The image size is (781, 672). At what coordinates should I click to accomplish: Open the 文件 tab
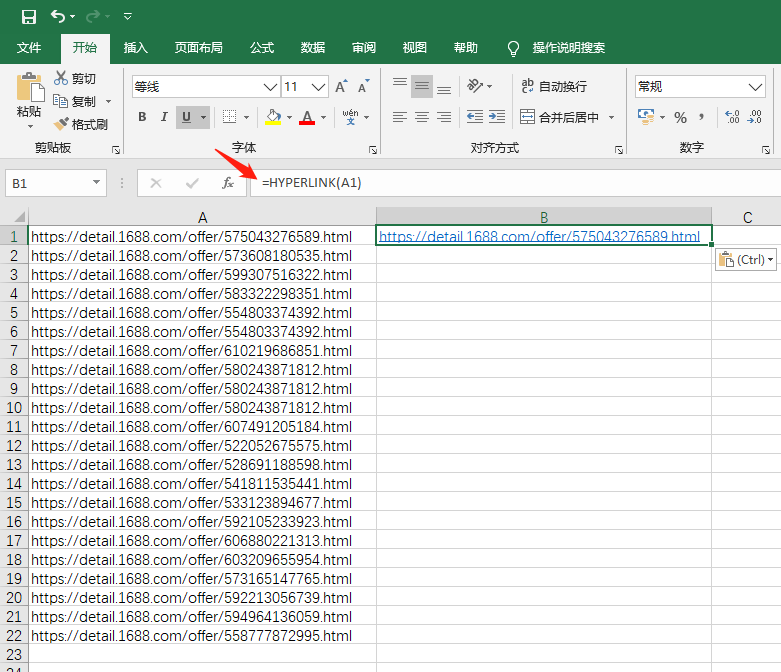coord(29,48)
